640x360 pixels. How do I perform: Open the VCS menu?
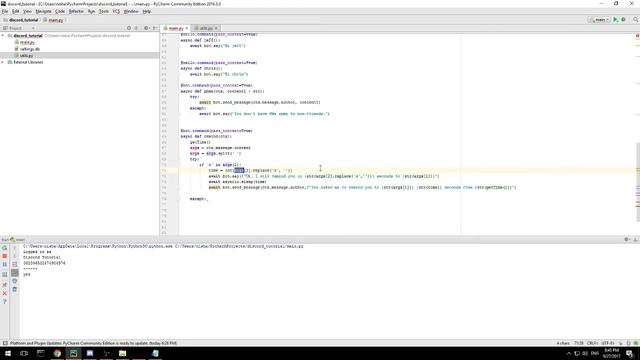click(x=116, y=11)
